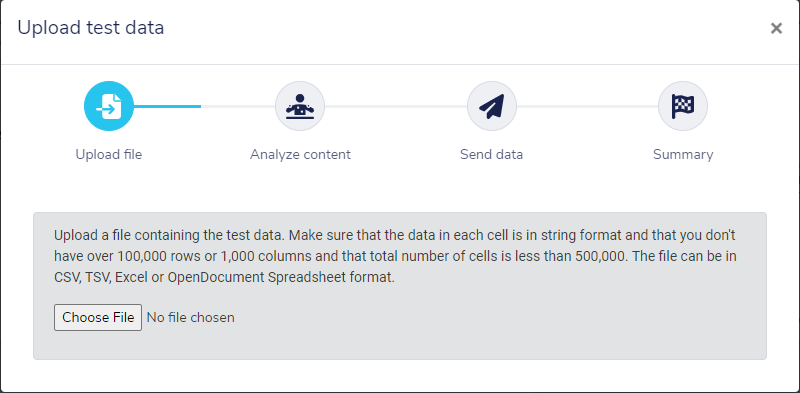Click the blue Upload file step icon

point(109,106)
